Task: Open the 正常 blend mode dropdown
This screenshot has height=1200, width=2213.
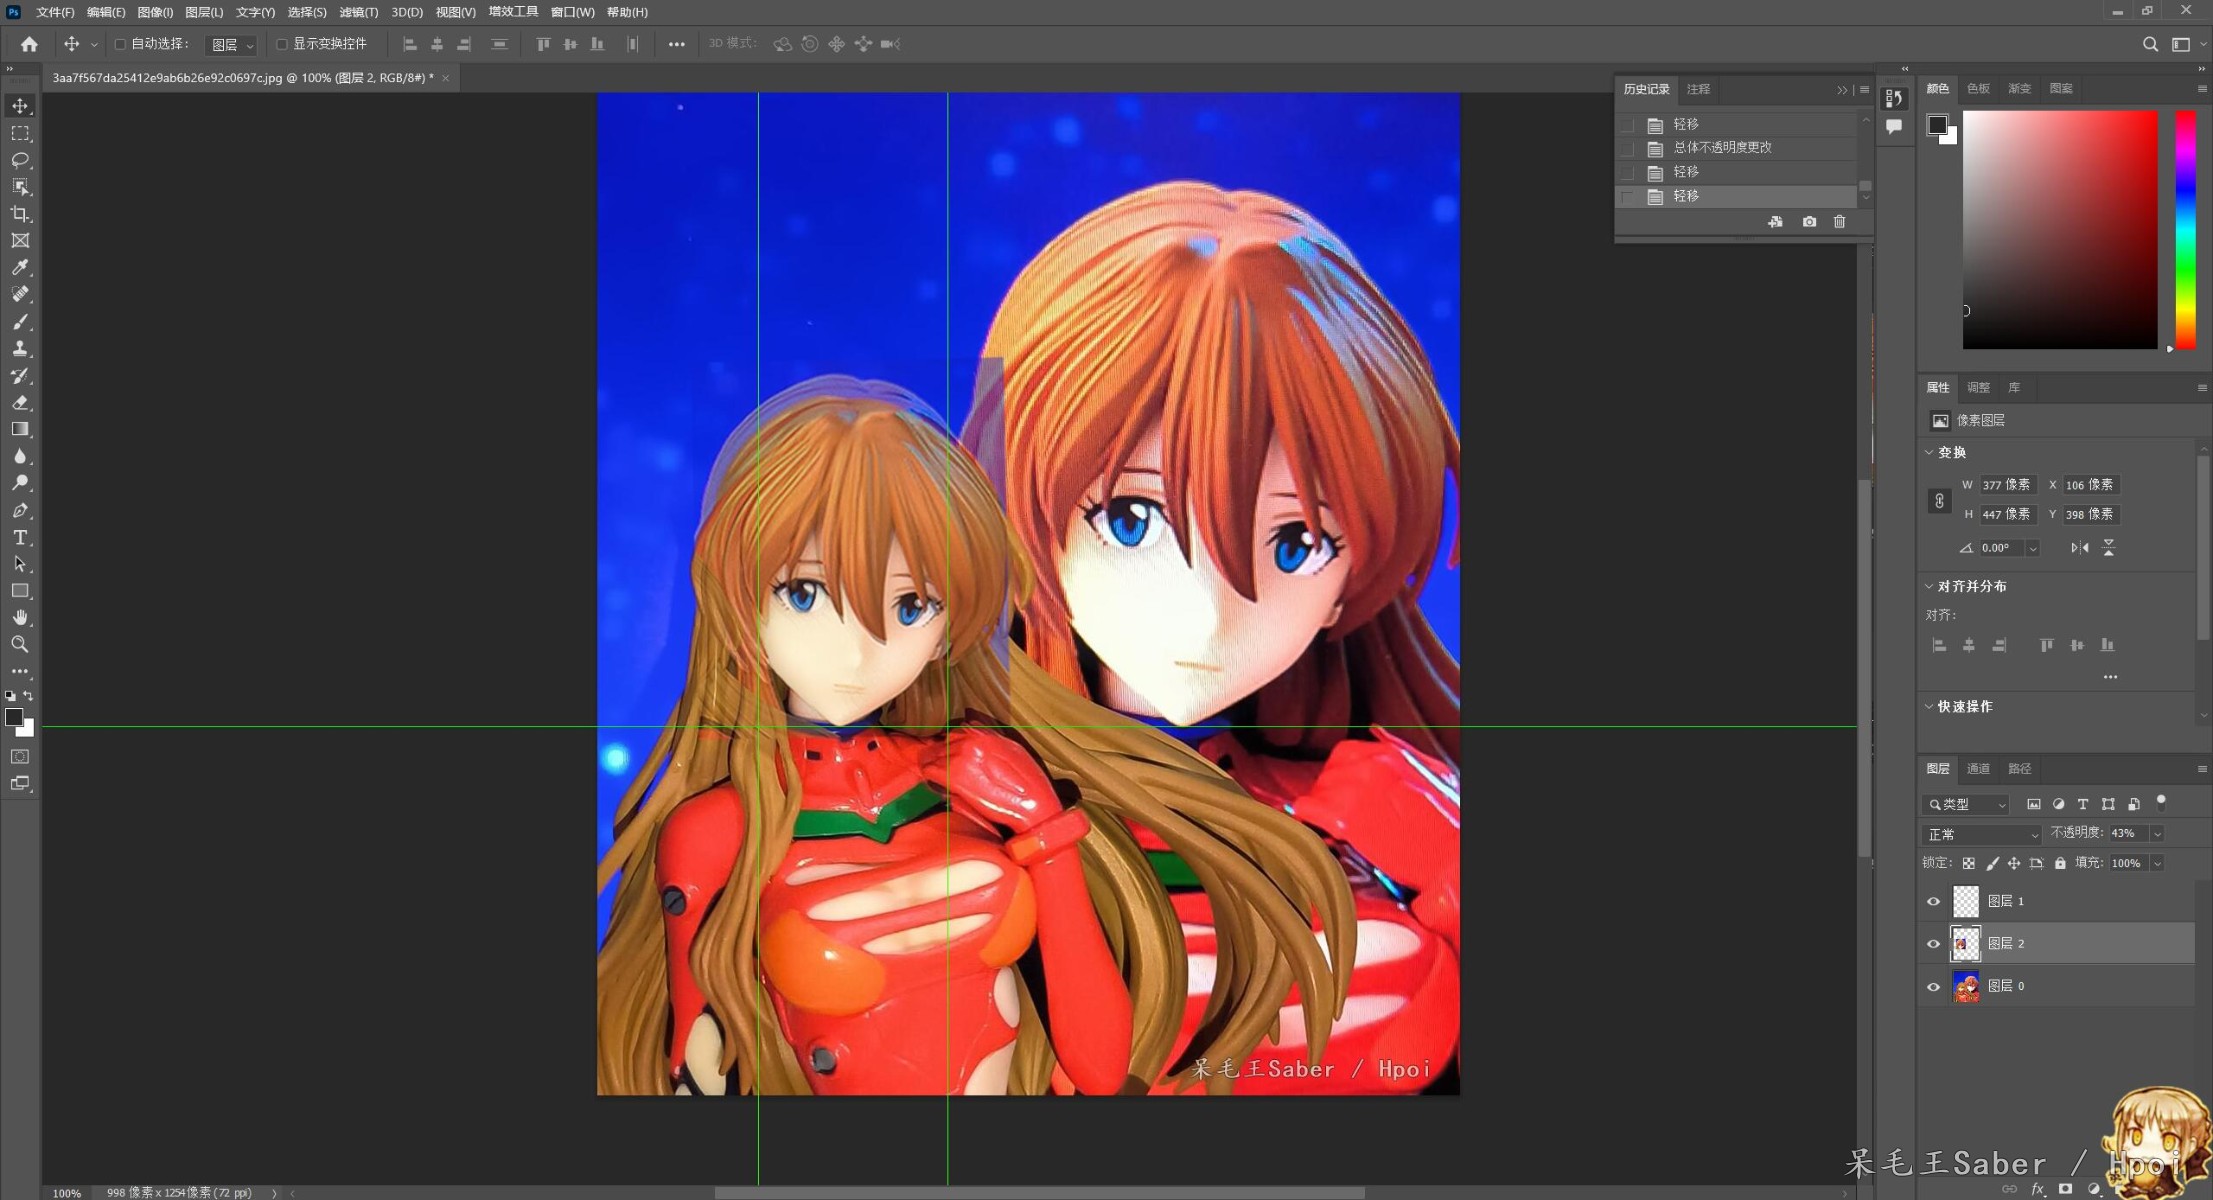Action: coord(1982,834)
